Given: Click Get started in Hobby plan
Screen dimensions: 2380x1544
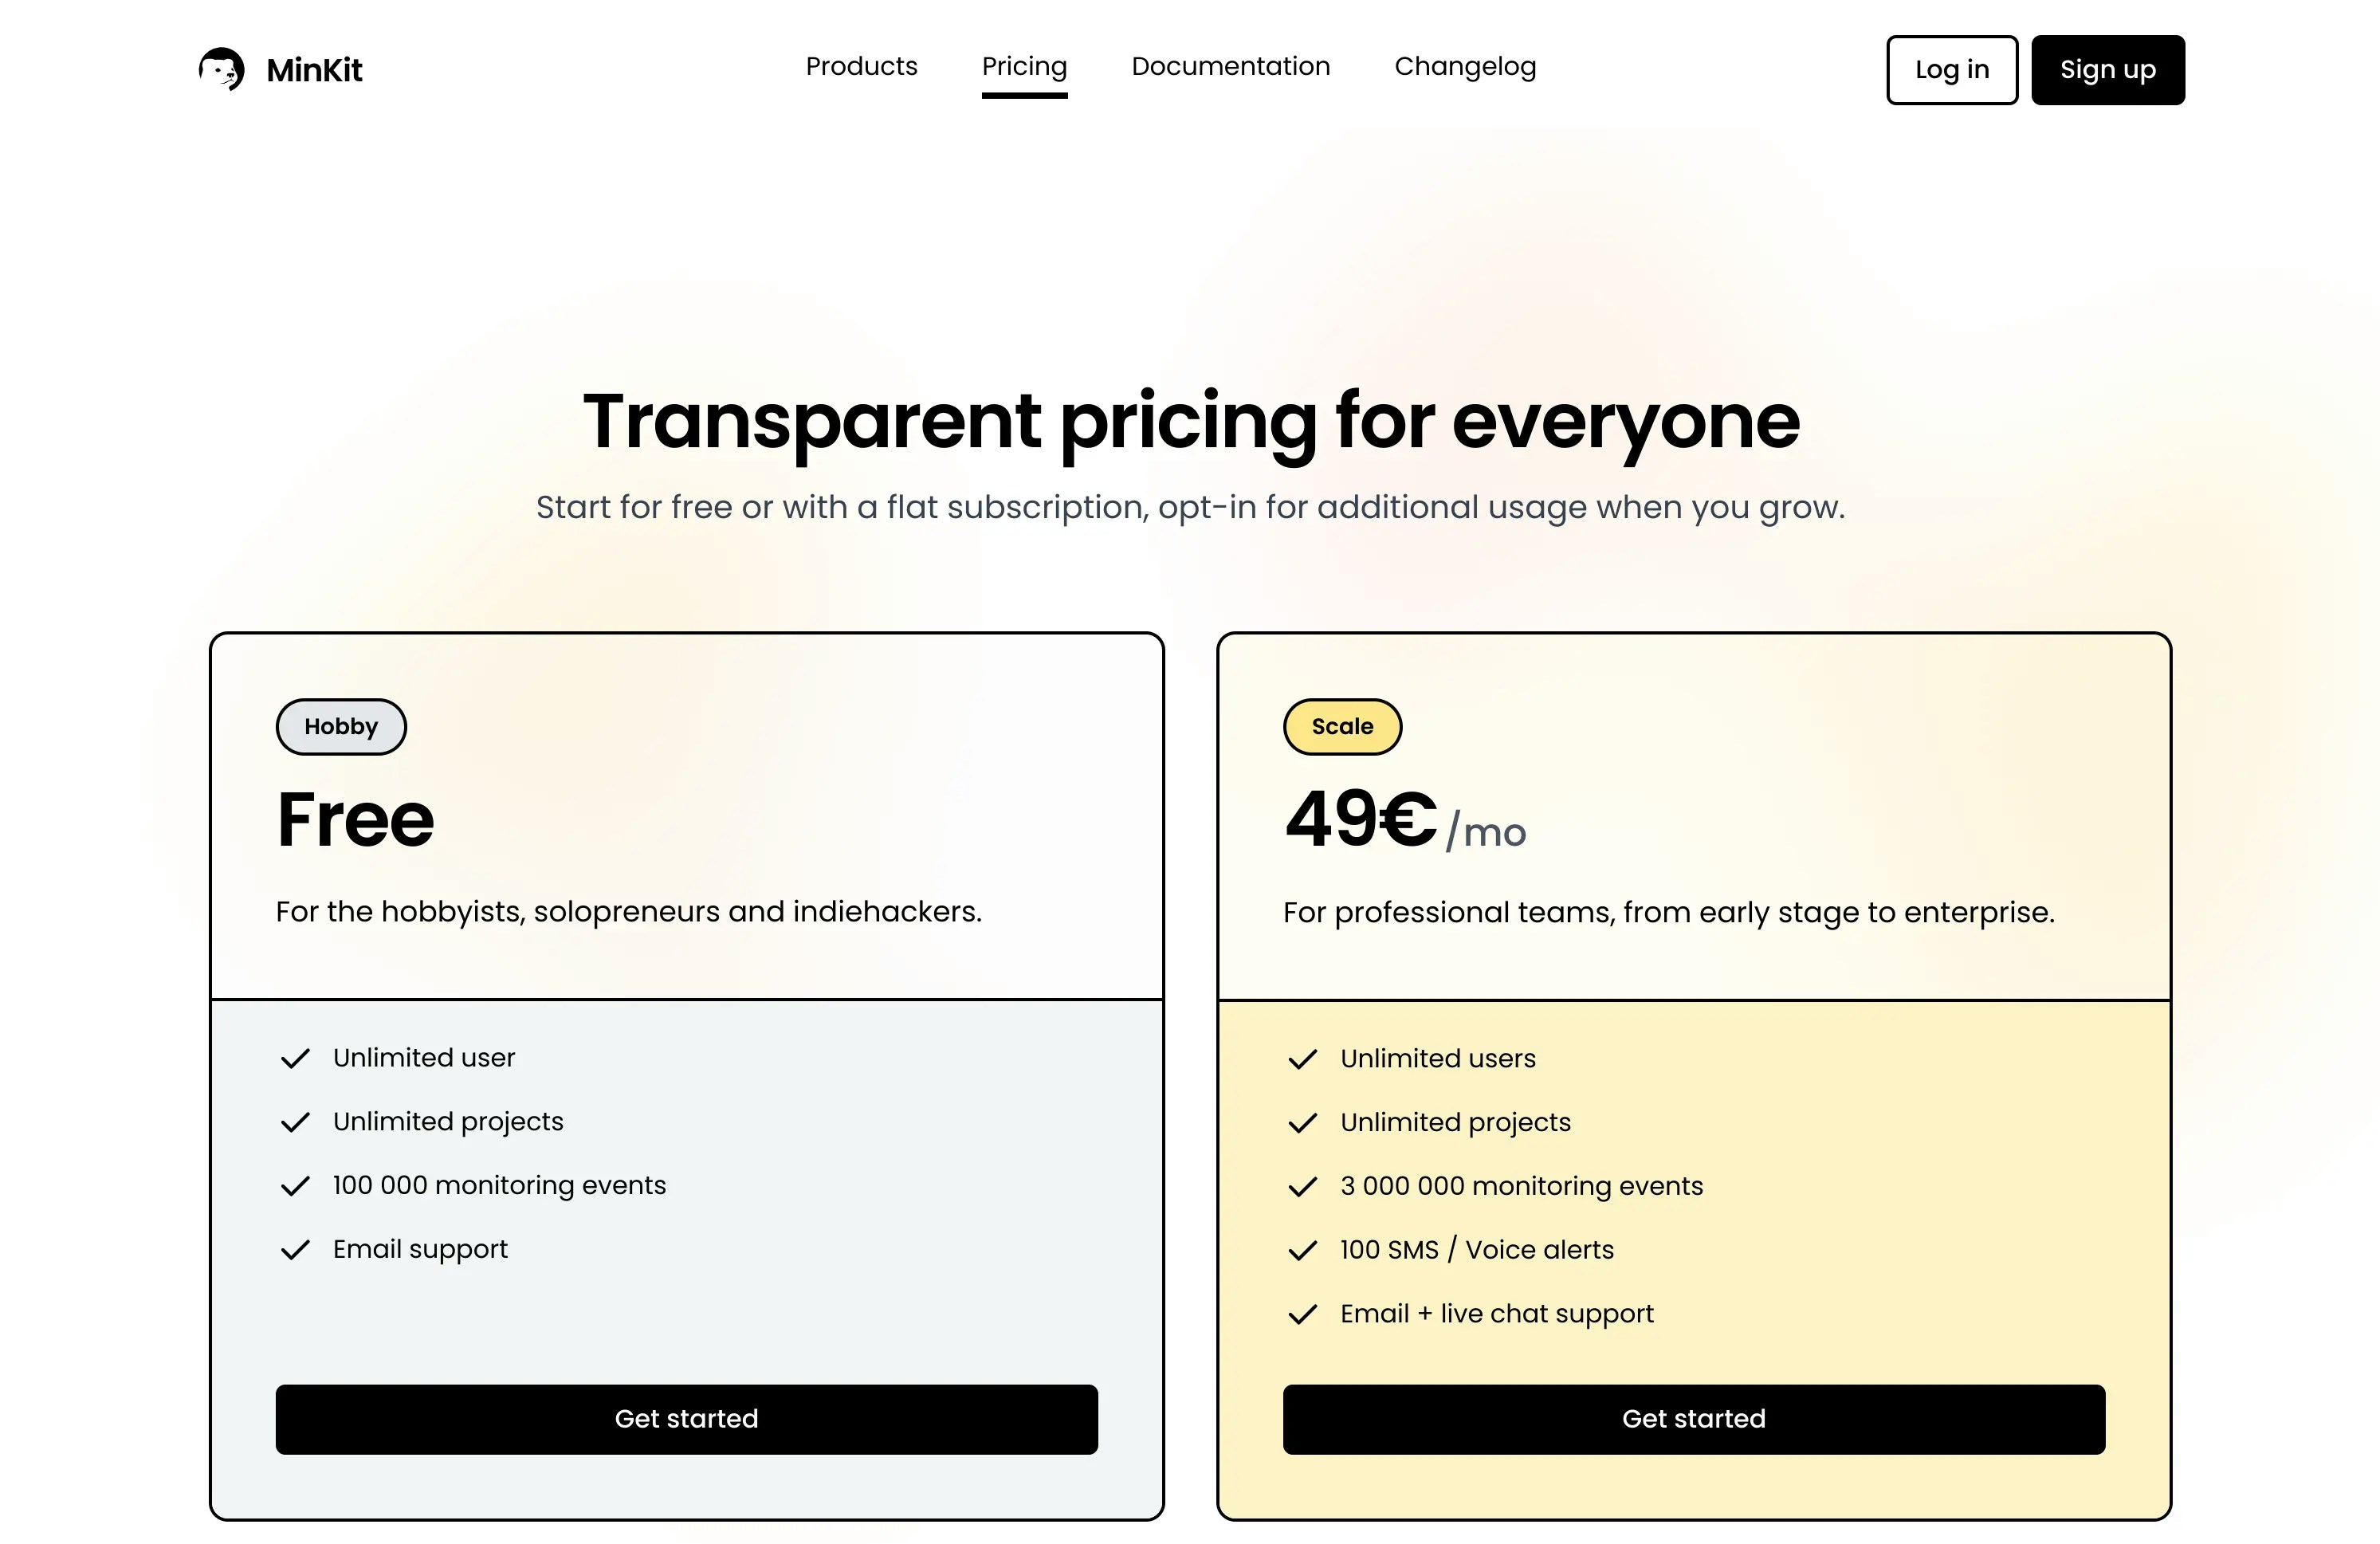Looking at the screenshot, I should pos(686,1419).
